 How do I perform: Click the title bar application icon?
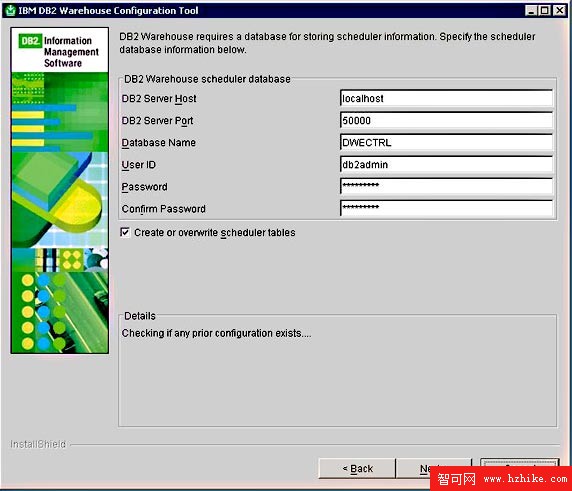[x=11, y=11]
